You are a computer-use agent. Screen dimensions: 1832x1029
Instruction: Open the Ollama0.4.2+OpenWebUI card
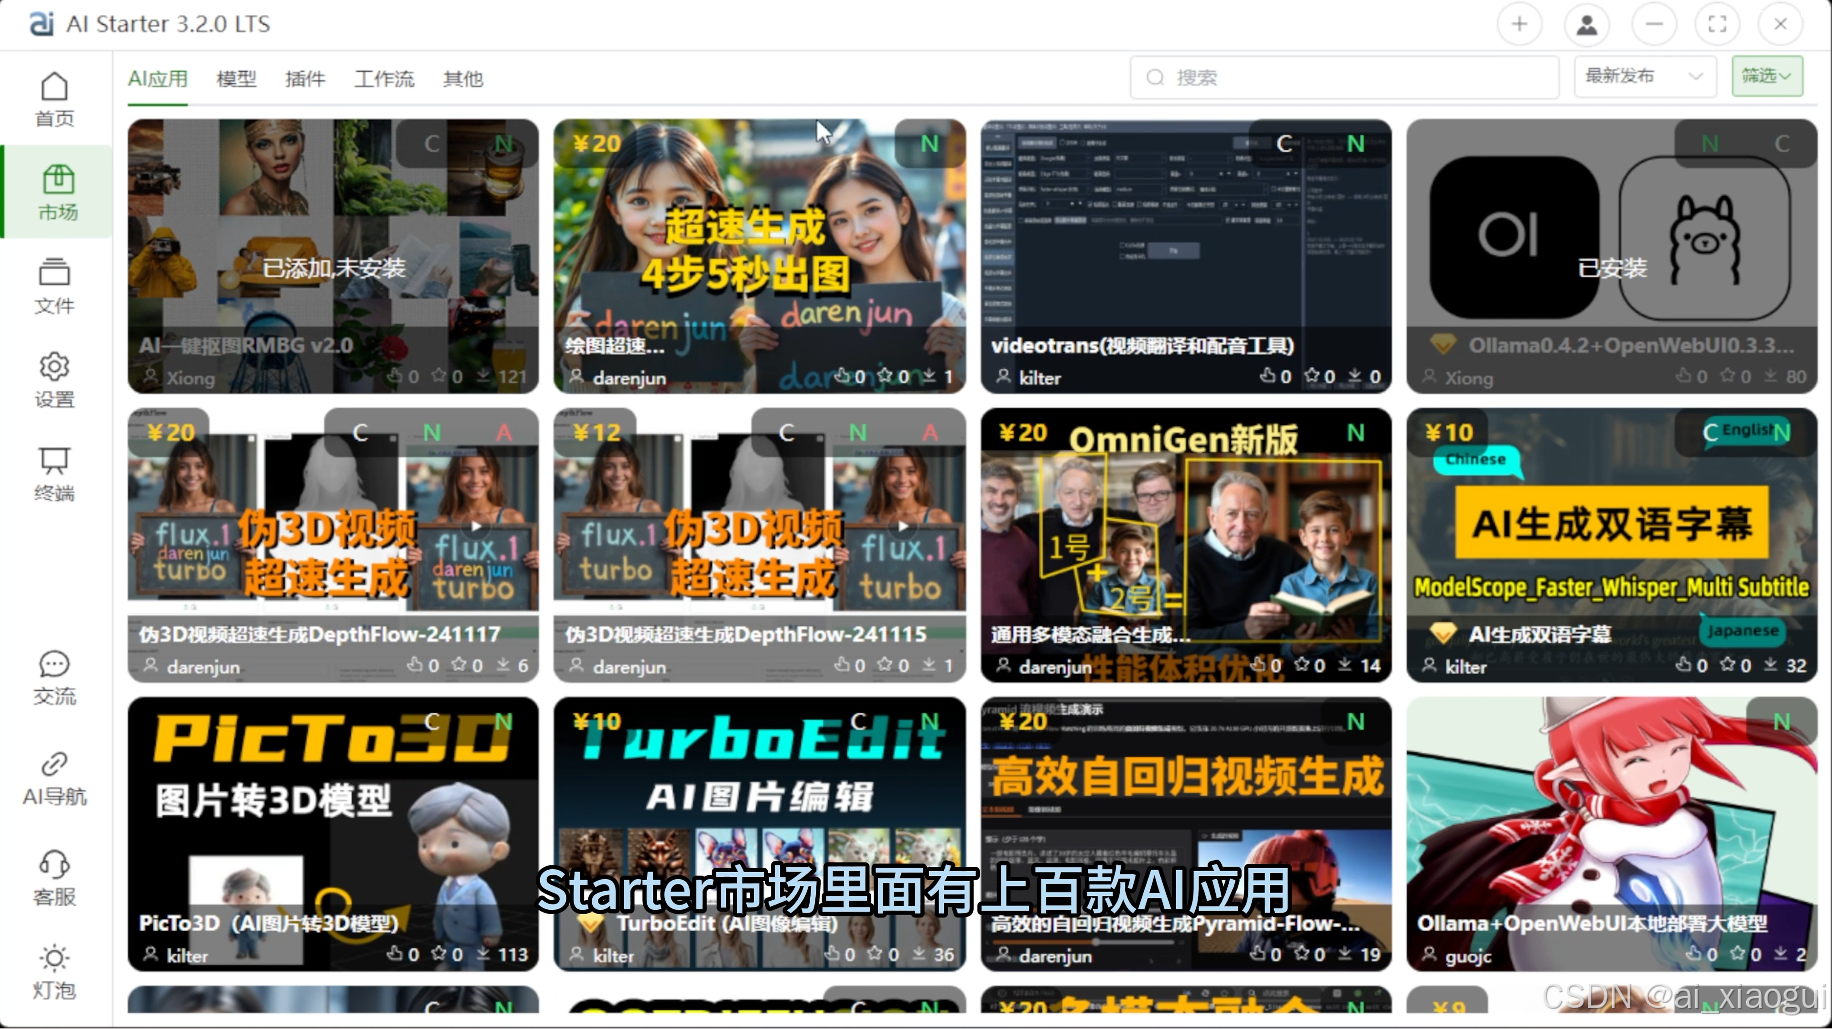coord(1612,256)
